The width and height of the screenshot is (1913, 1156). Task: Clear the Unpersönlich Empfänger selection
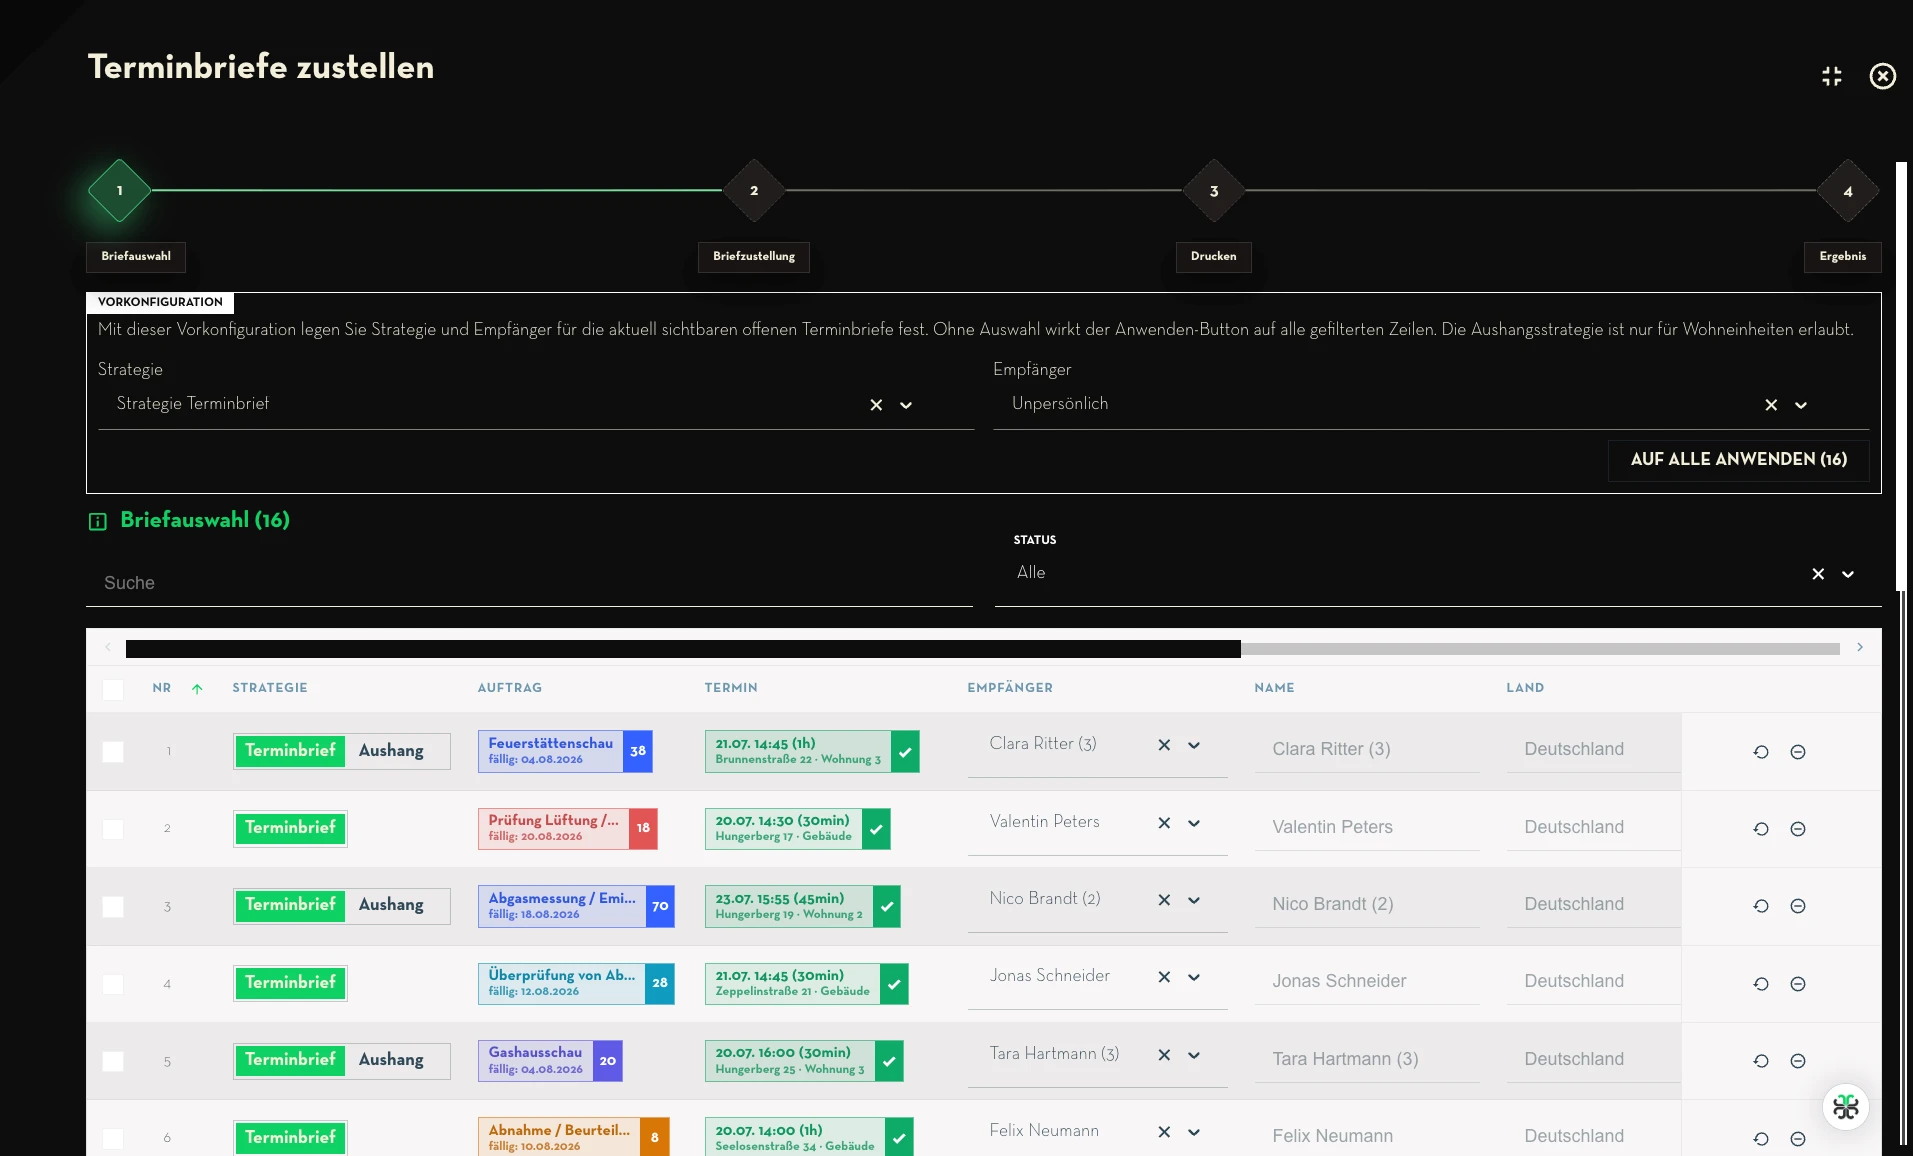(x=1771, y=405)
